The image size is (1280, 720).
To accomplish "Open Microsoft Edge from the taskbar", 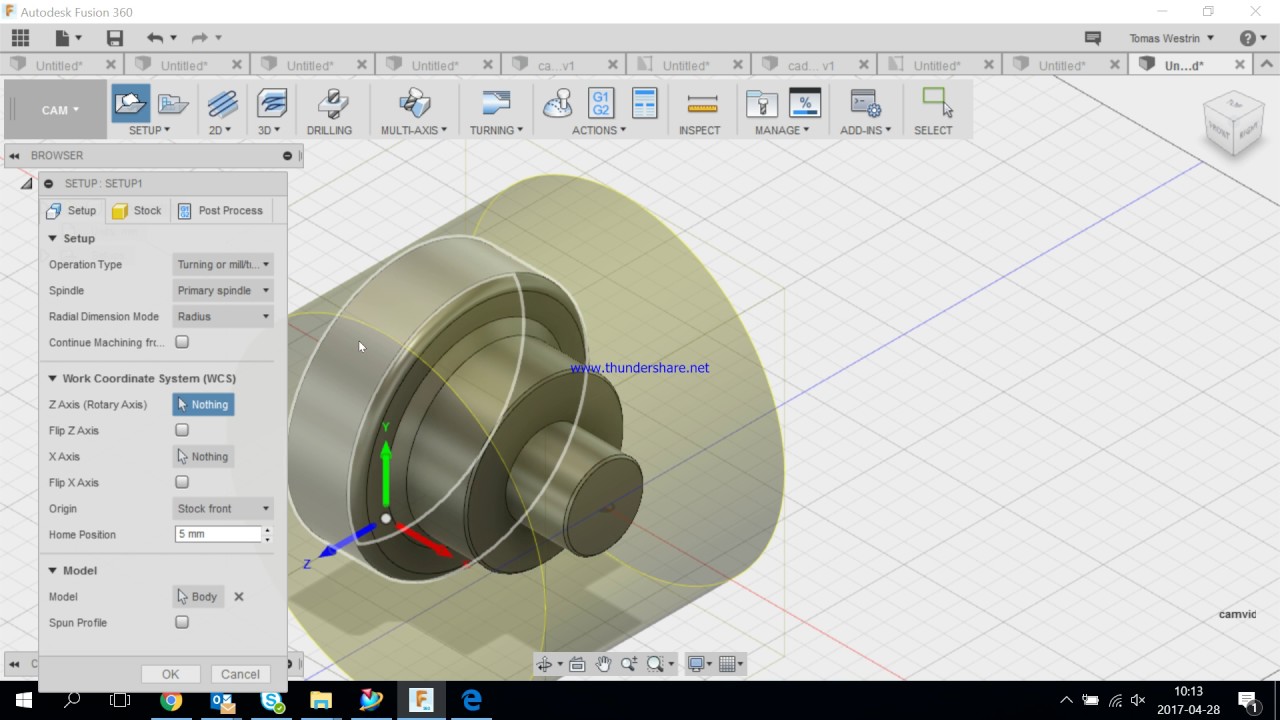I will [x=471, y=700].
